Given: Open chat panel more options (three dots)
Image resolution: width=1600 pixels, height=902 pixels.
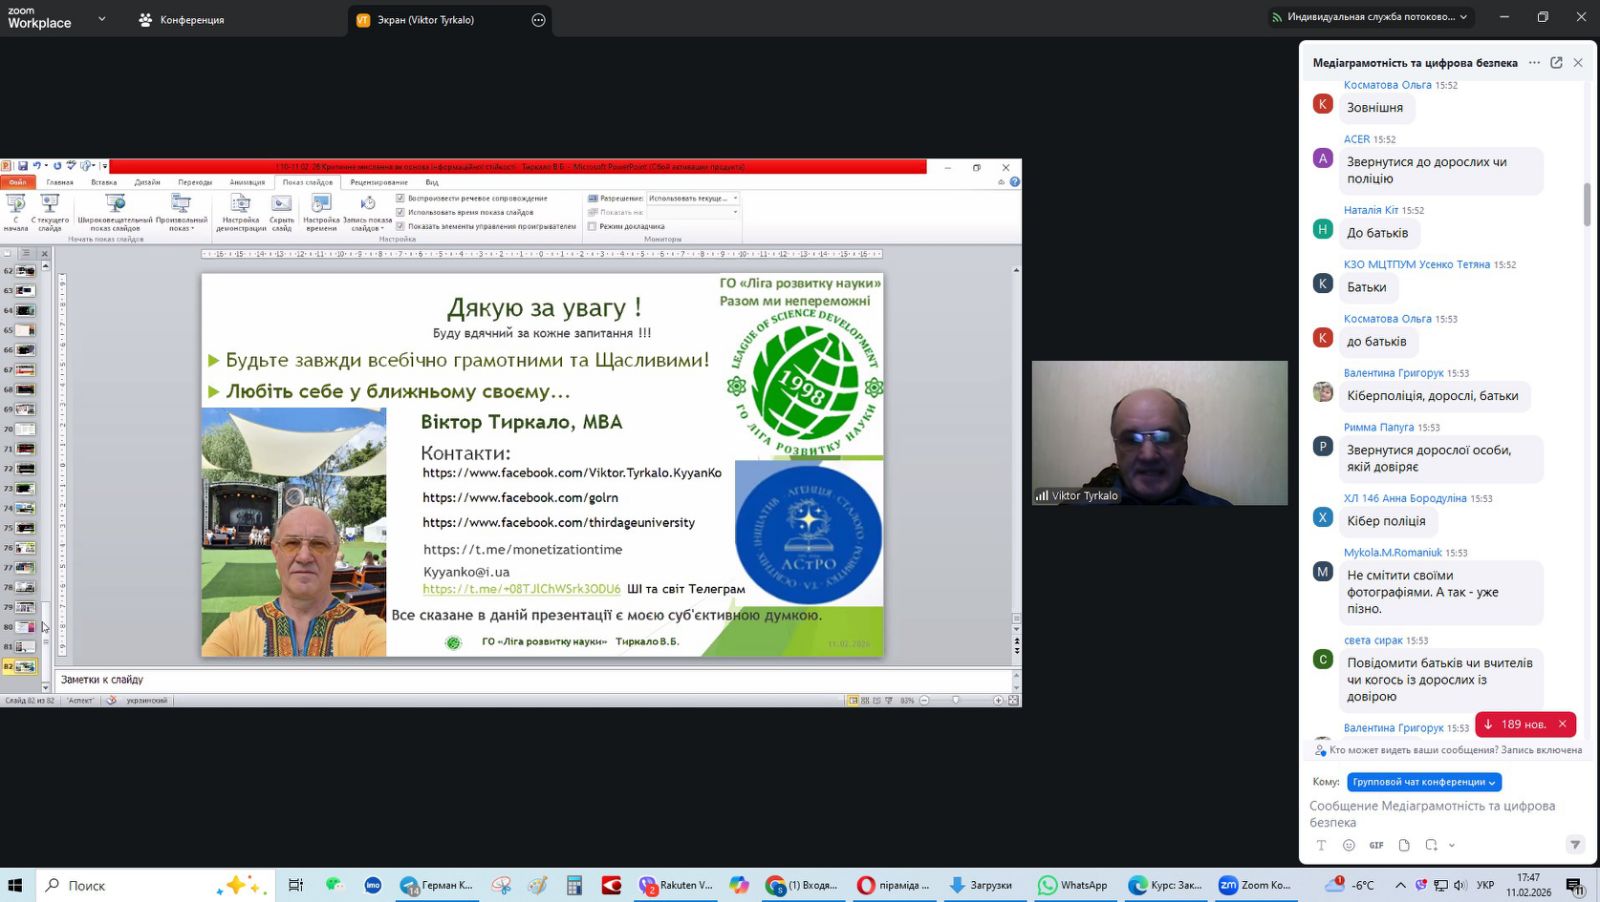Looking at the screenshot, I should (x=1534, y=62).
